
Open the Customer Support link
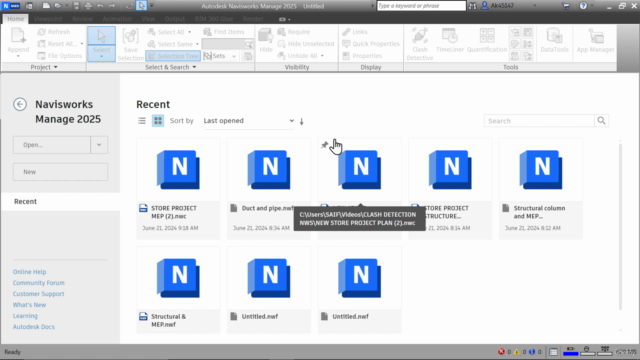(38, 294)
